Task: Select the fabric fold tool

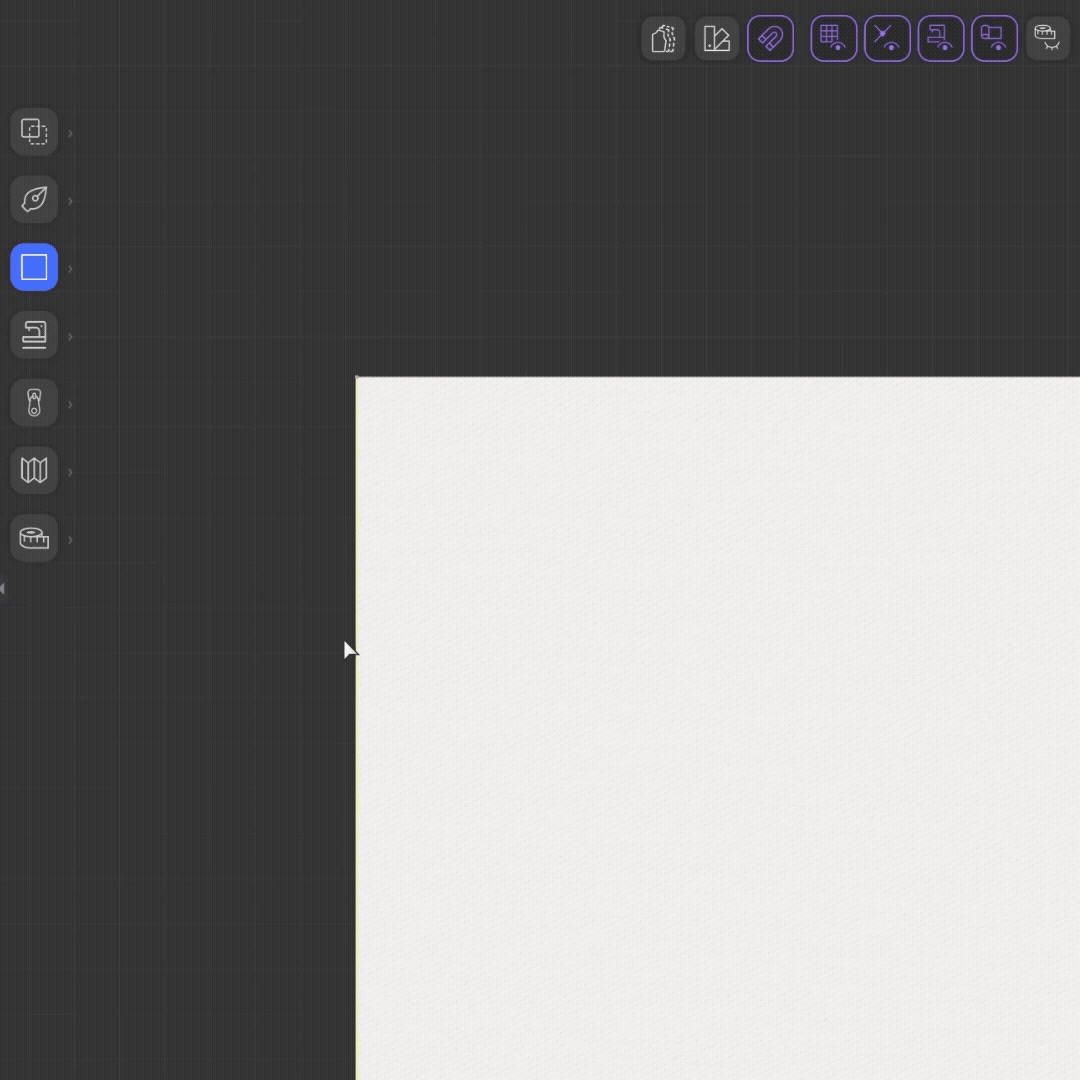Action: click(34, 470)
